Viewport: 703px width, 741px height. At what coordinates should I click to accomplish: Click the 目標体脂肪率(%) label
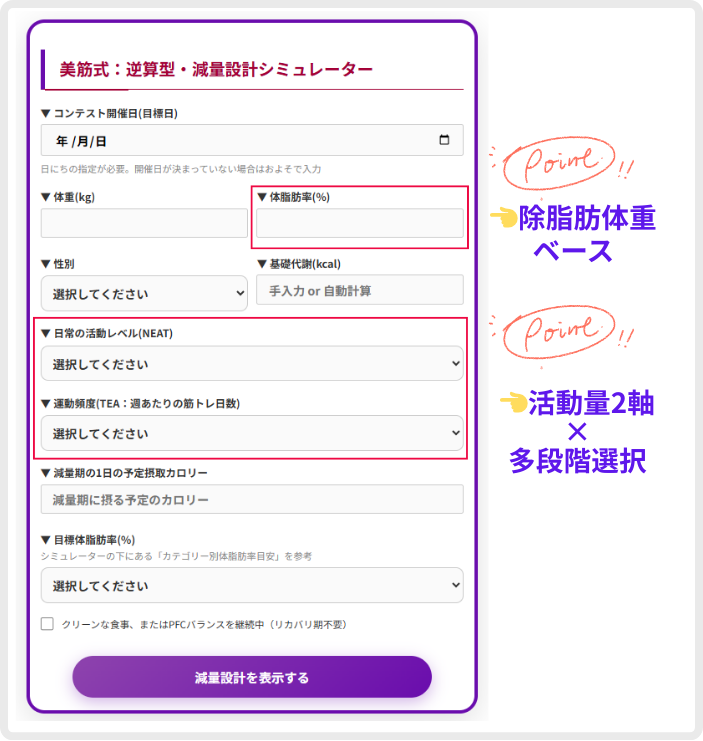(88, 540)
